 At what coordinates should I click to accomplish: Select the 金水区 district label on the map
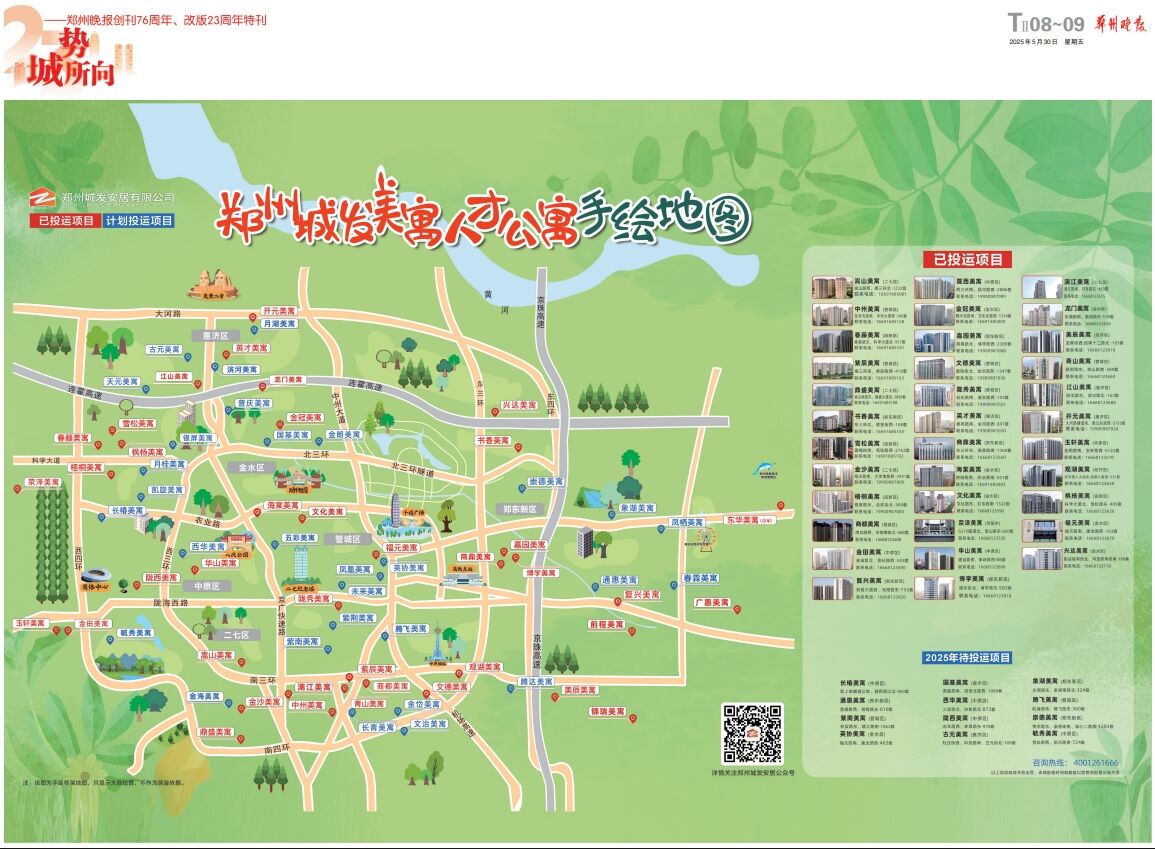point(251,468)
